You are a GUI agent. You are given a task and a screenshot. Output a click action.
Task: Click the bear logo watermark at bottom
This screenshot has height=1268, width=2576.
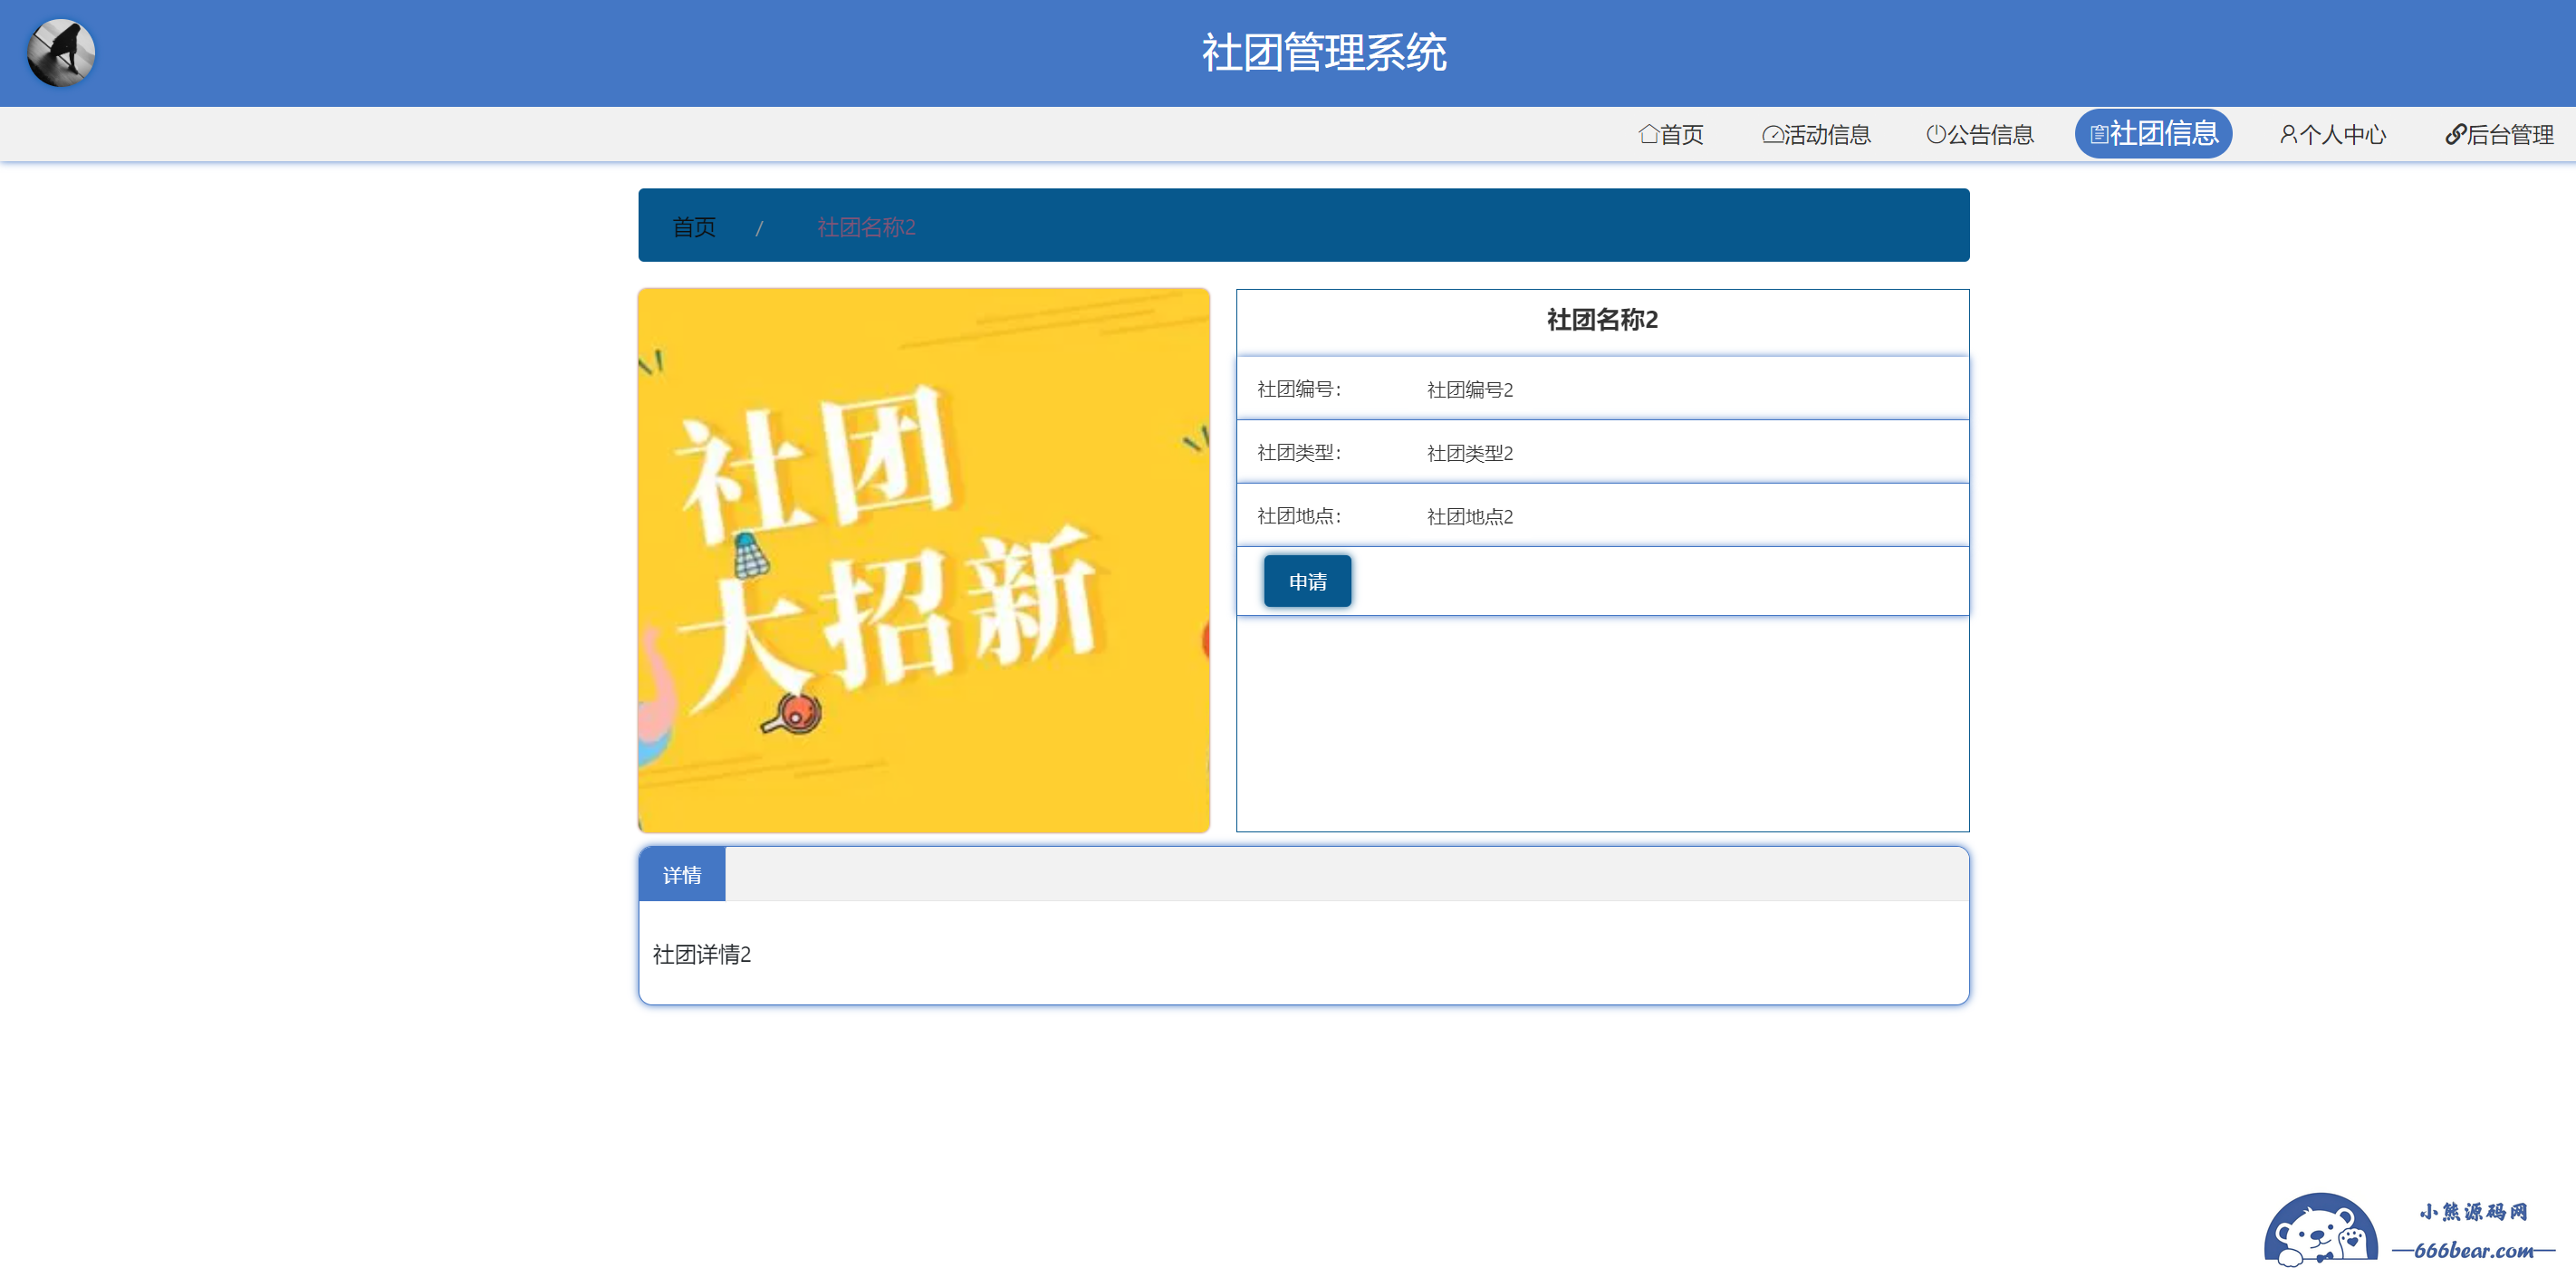[x=2320, y=1230]
